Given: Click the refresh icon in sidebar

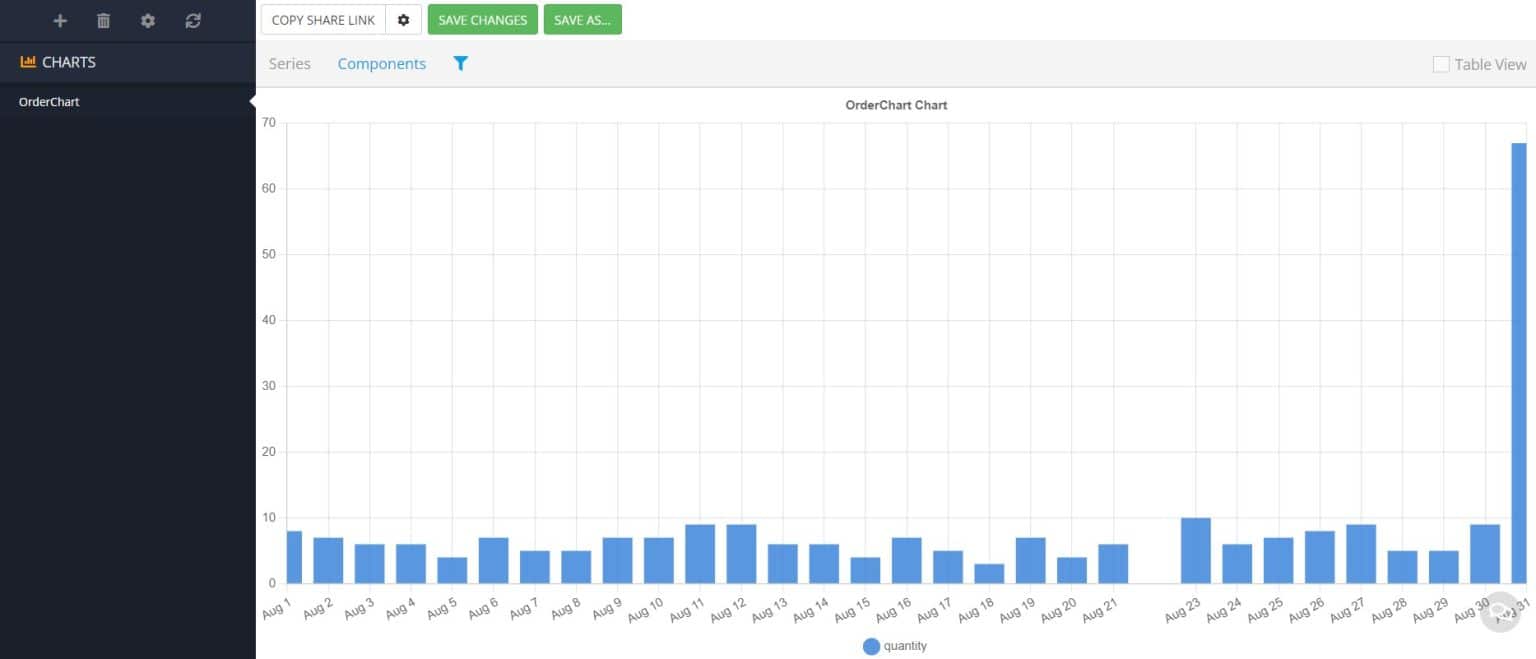Looking at the screenshot, I should tap(193, 21).
